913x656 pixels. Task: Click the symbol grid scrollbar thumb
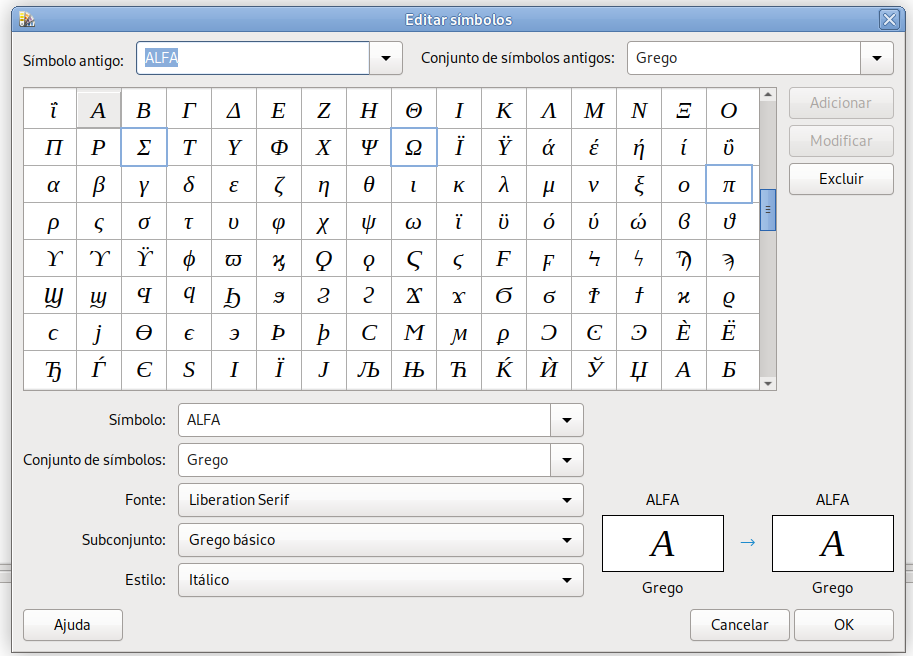click(x=768, y=210)
